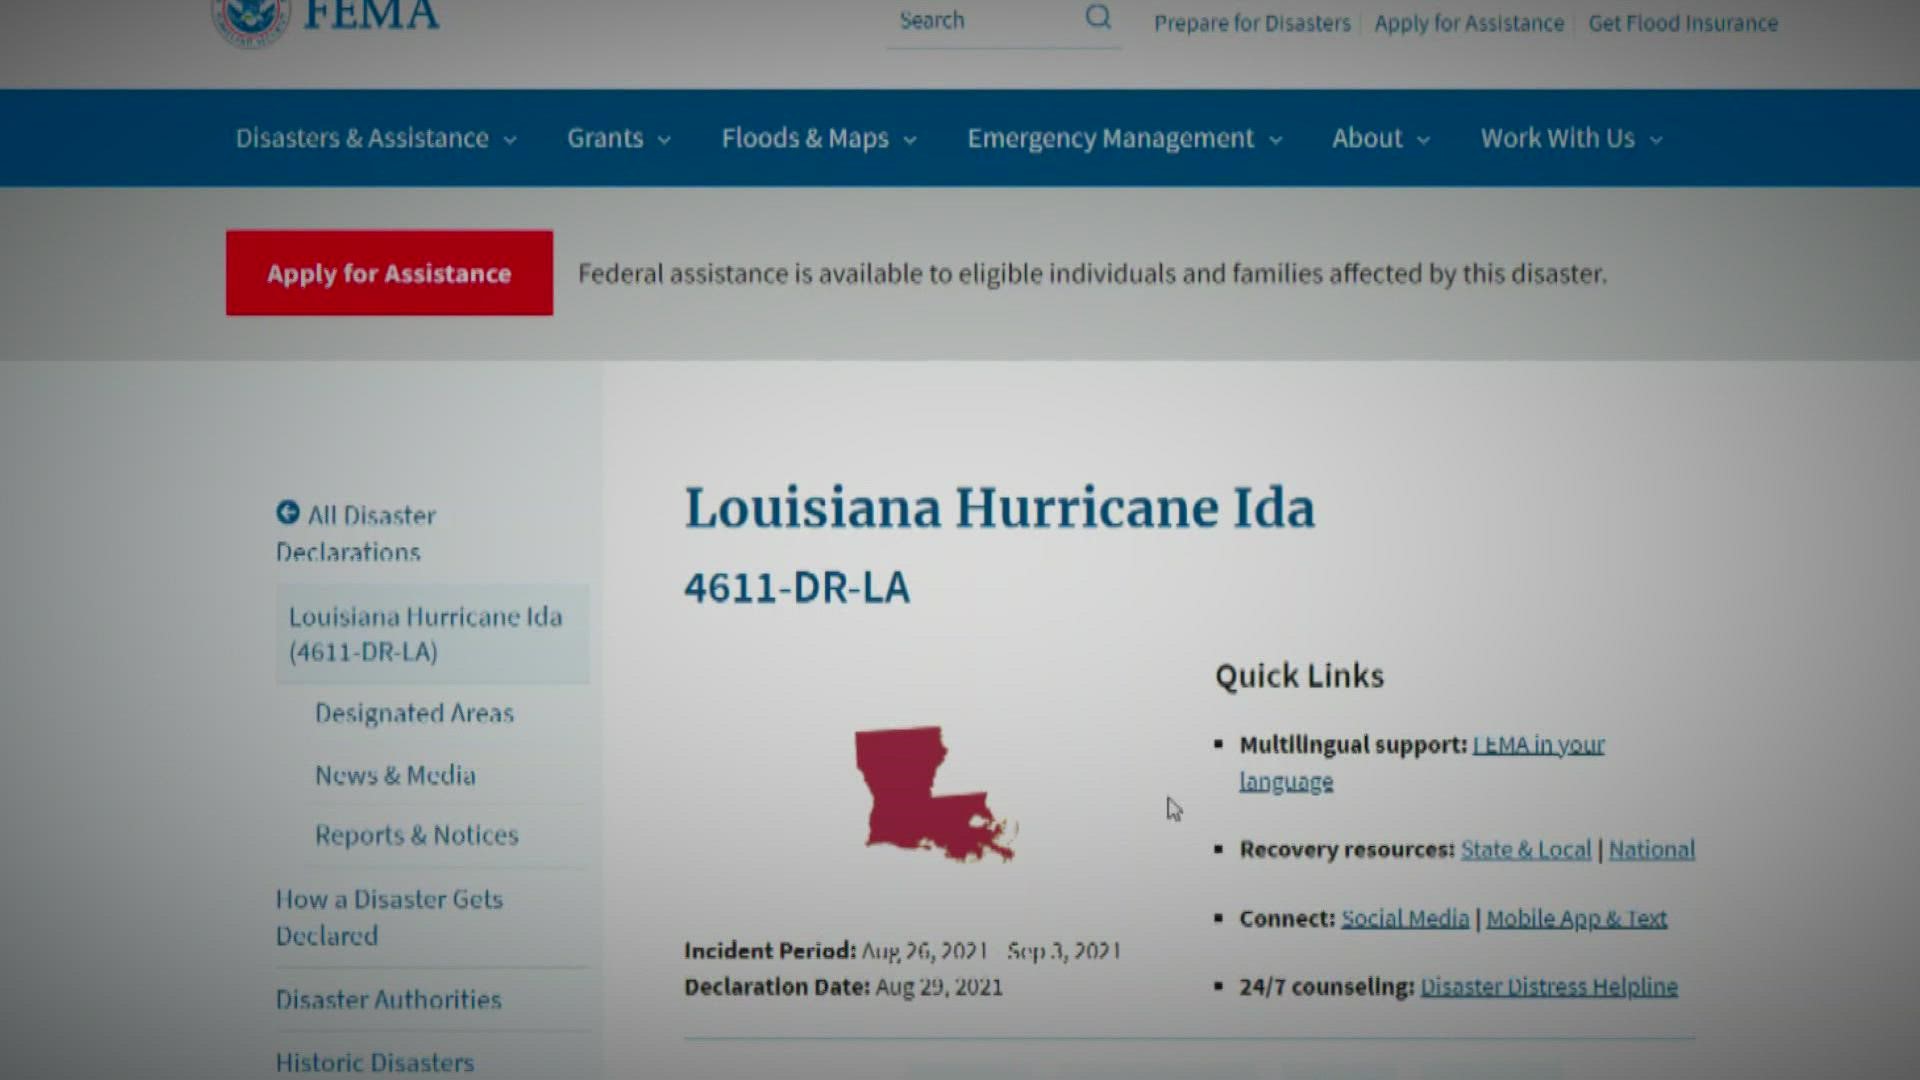
Task: Open Disaster Authorities sidebar link
Action: (x=388, y=999)
